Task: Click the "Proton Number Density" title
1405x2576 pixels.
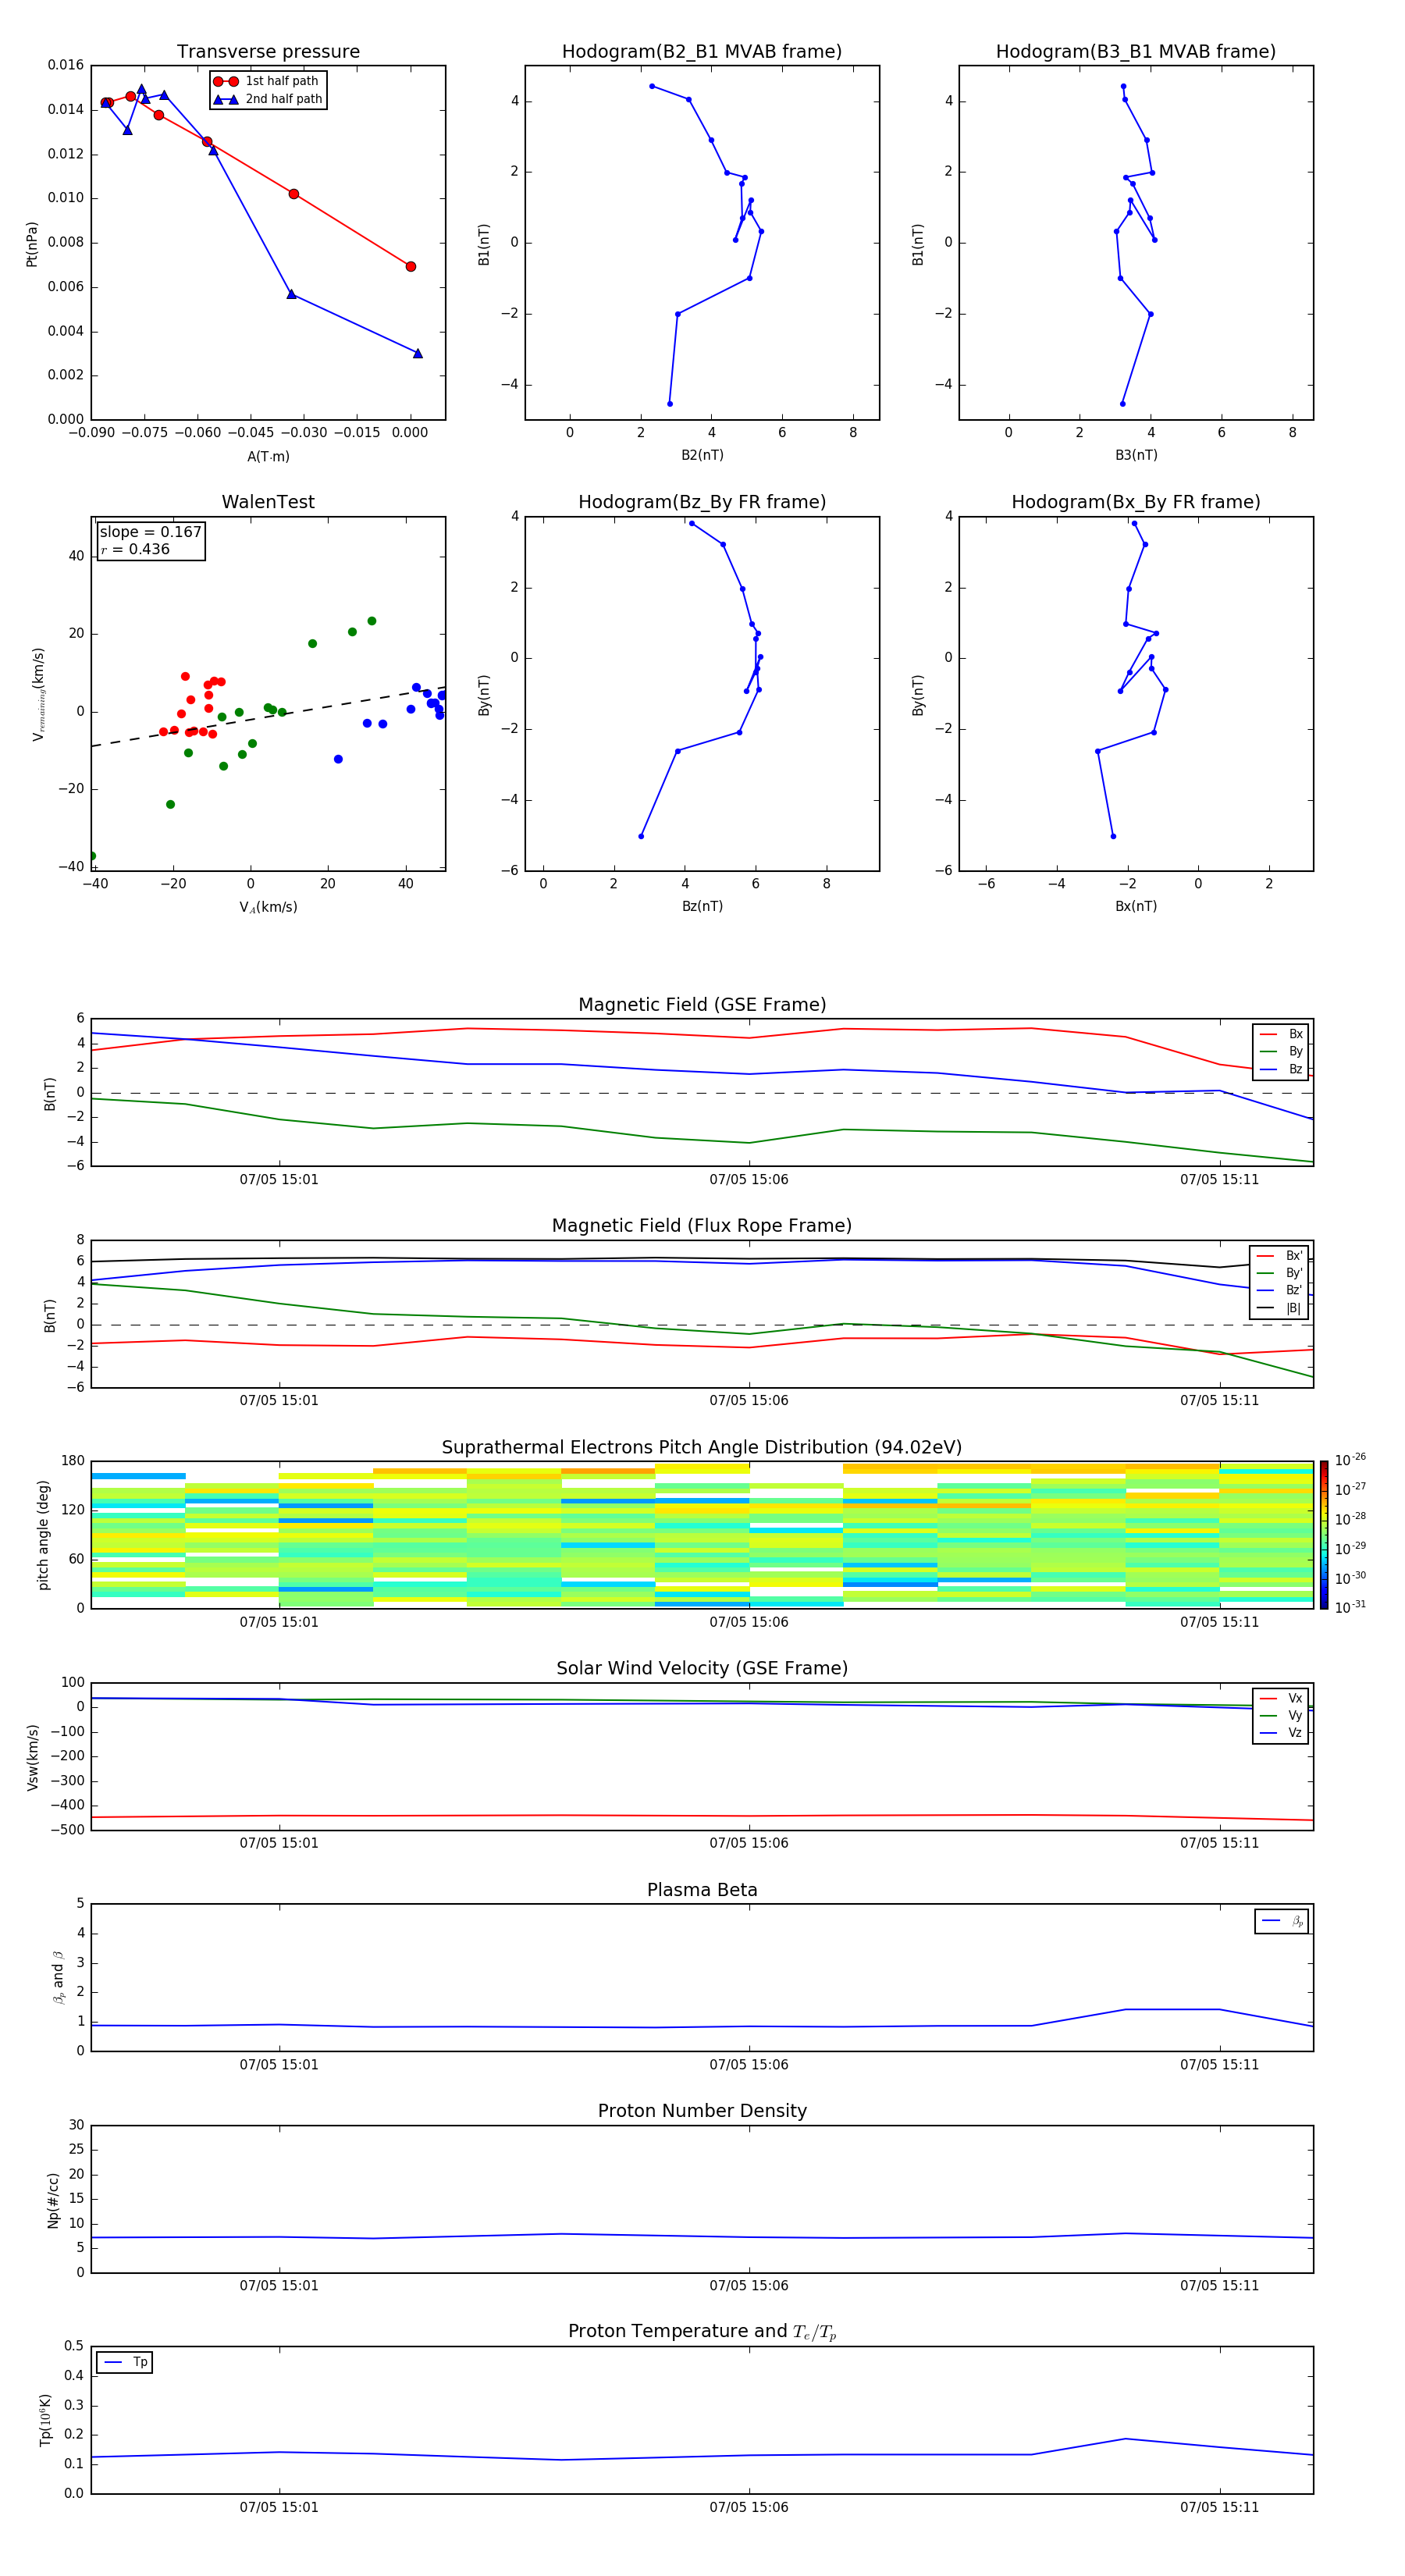Action: pos(702,2111)
